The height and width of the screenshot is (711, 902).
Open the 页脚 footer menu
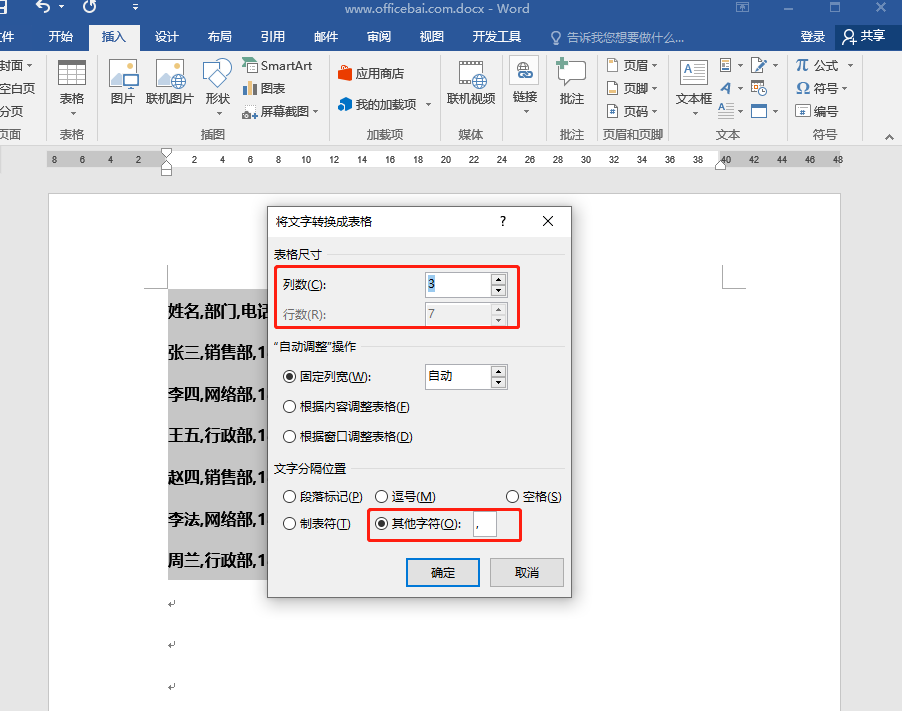click(632, 89)
